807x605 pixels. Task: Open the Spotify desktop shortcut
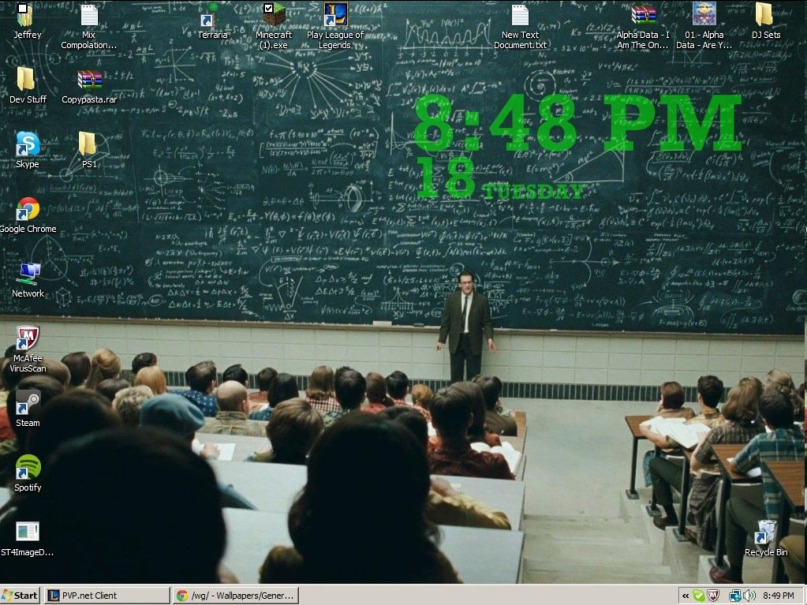coord(28,473)
